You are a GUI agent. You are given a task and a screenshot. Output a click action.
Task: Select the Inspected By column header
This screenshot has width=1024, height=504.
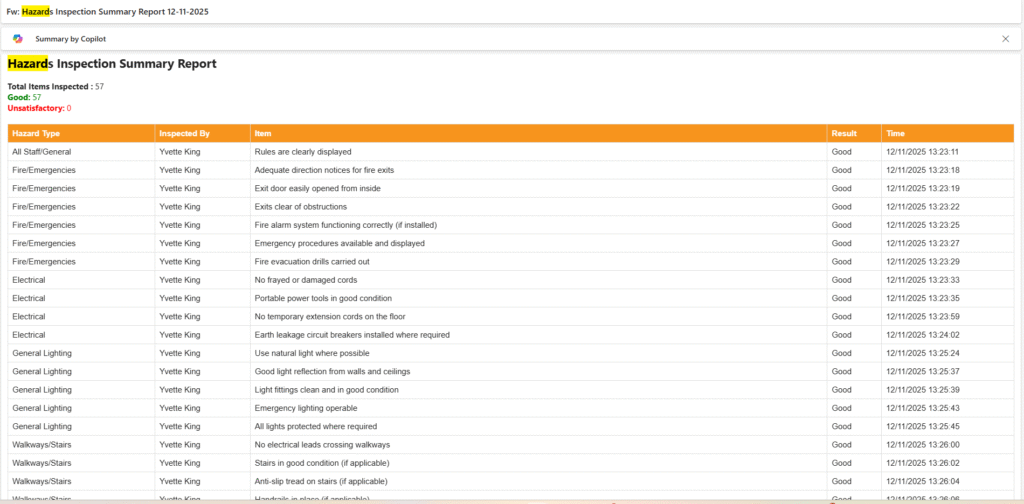(184, 133)
